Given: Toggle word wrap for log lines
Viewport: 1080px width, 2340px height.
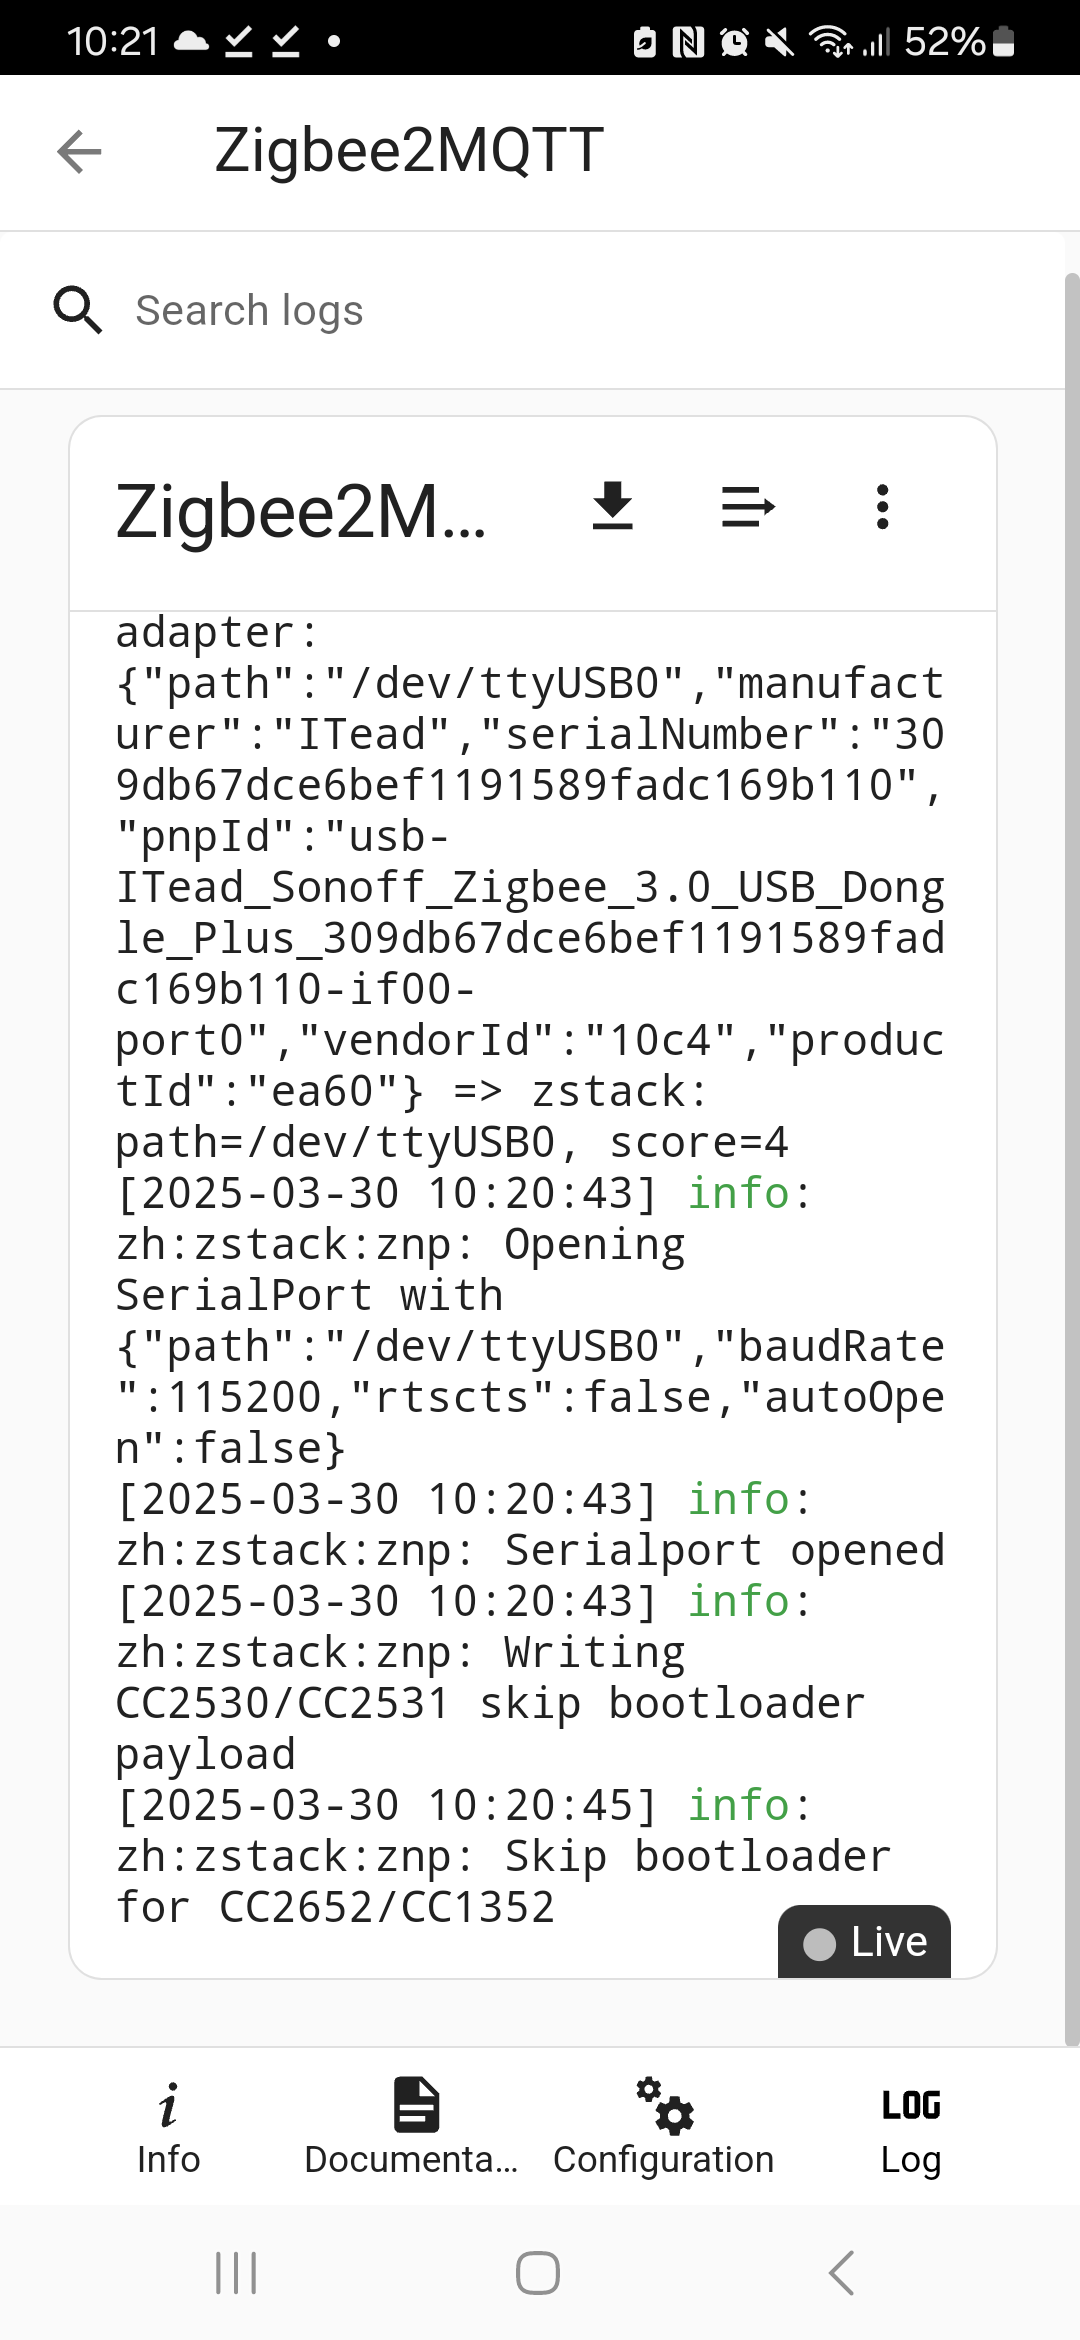Looking at the screenshot, I should [748, 506].
